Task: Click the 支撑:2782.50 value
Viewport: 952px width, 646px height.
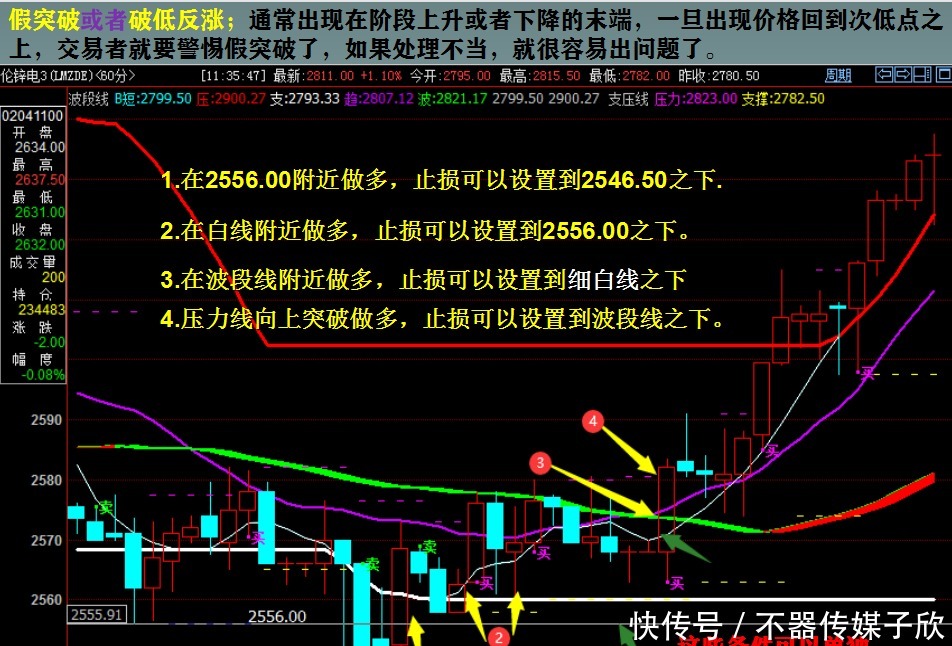Action: [783, 99]
